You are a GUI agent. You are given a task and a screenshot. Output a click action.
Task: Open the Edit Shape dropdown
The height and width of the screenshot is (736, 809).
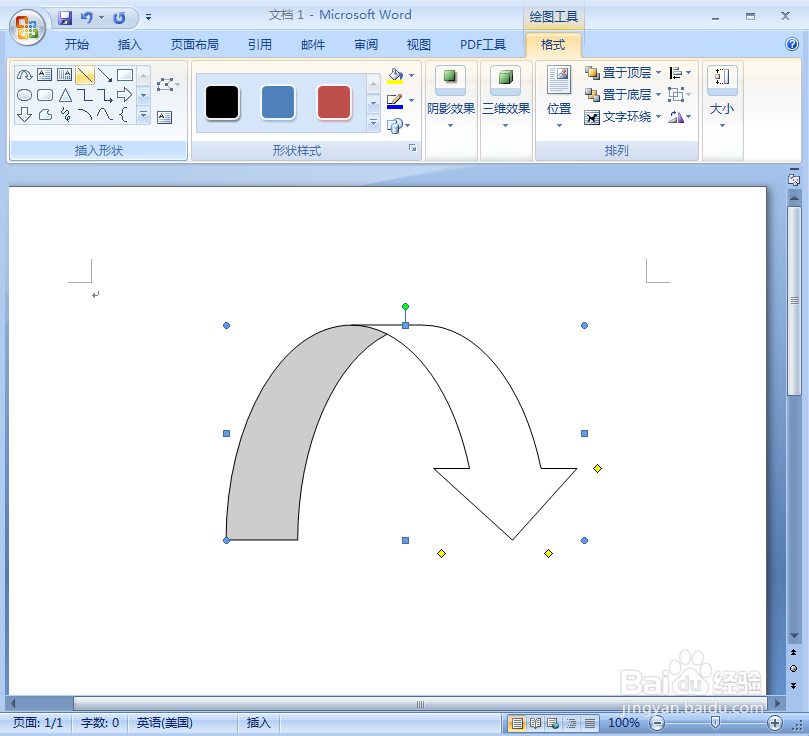[x=168, y=84]
